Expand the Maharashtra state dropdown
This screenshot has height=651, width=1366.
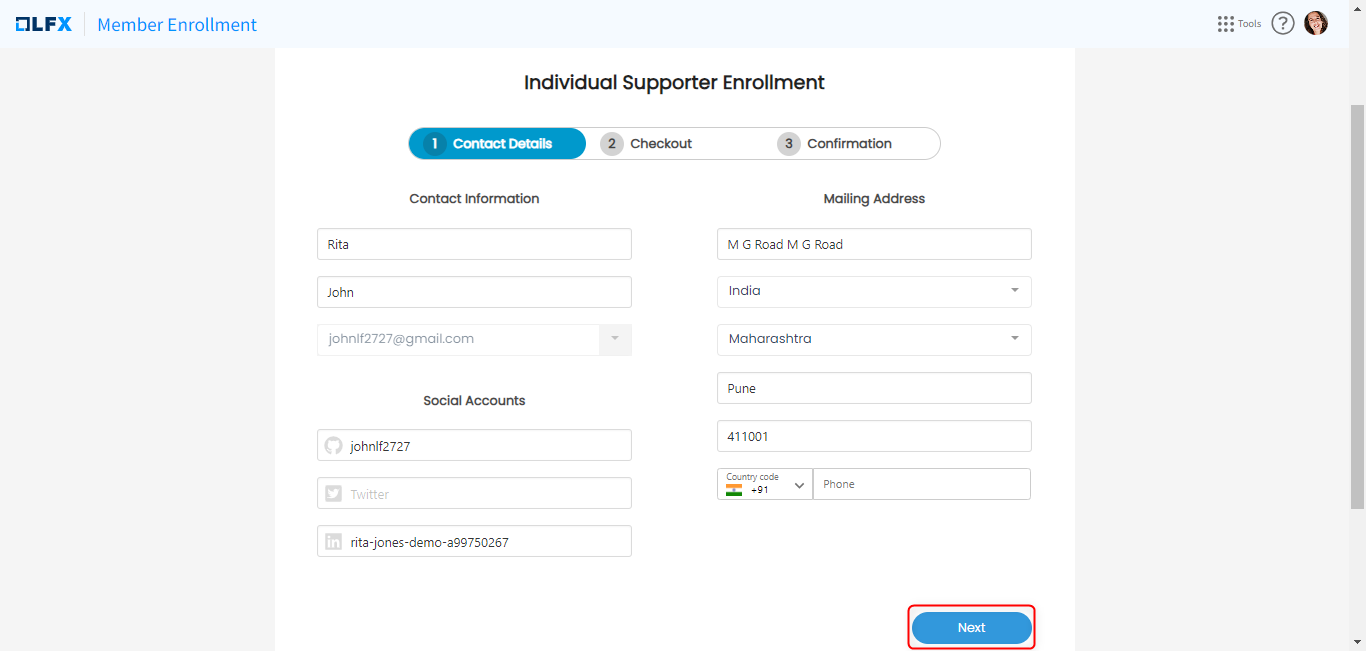[x=1014, y=339]
